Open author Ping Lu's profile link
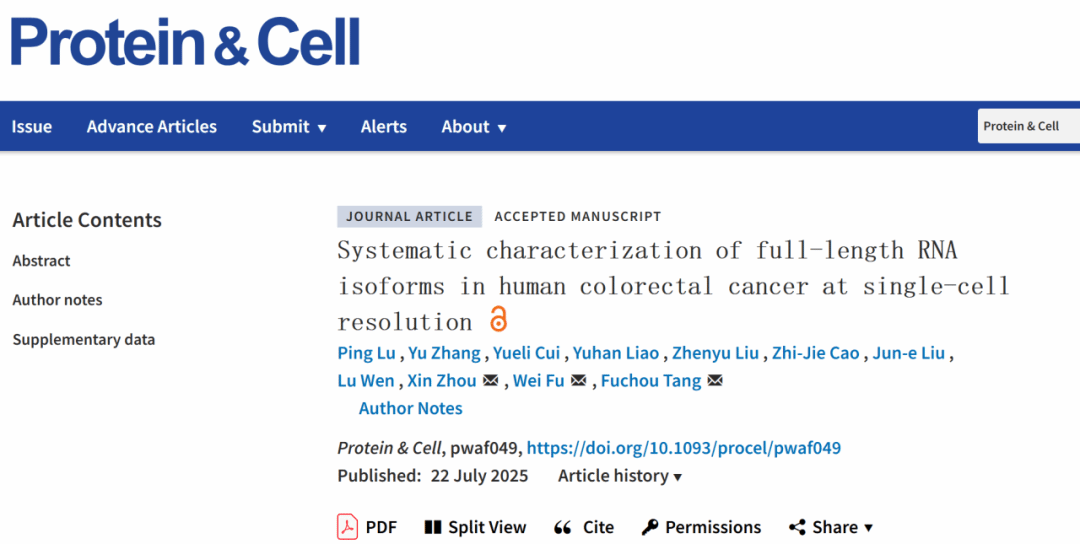Screen dimensions: 1080x544 [x=368, y=353]
